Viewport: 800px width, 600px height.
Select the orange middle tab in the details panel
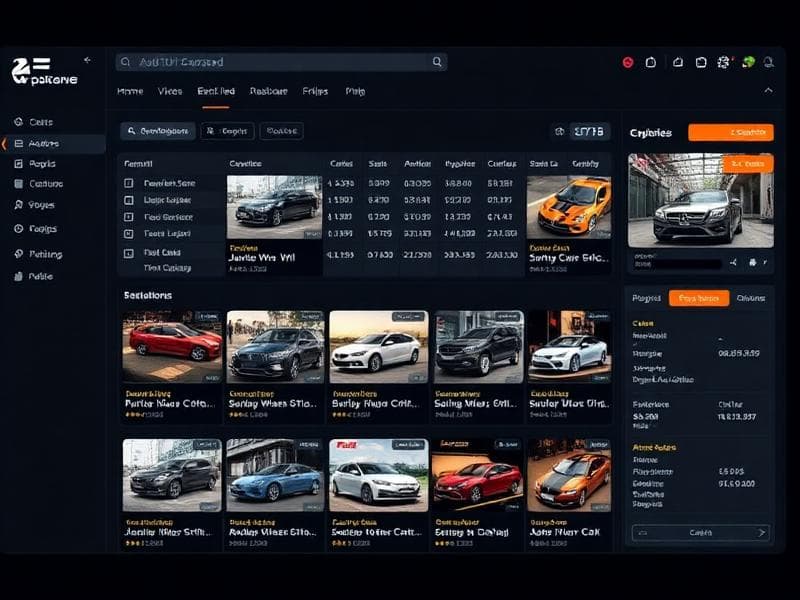tap(699, 298)
